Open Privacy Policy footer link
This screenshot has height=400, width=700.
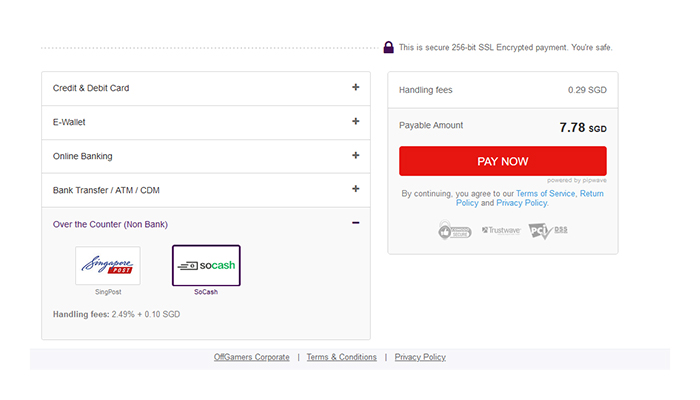(x=420, y=357)
